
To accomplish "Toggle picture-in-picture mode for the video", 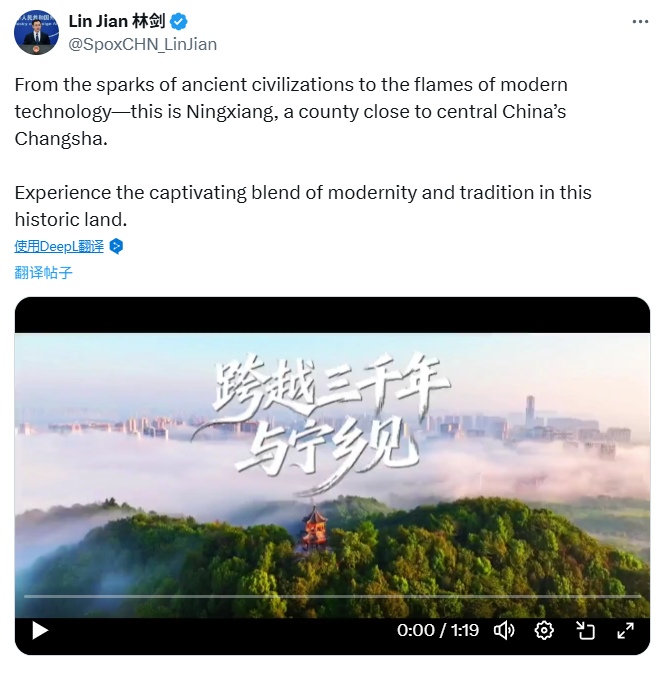I will pyautogui.click(x=585, y=631).
